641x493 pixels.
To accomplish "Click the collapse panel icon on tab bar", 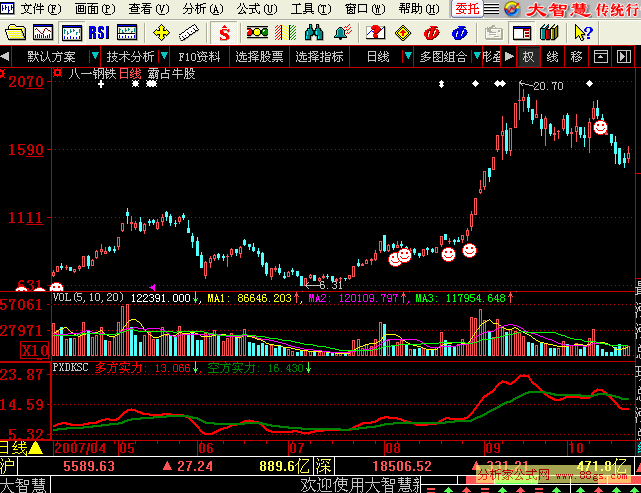I will 600,56.
